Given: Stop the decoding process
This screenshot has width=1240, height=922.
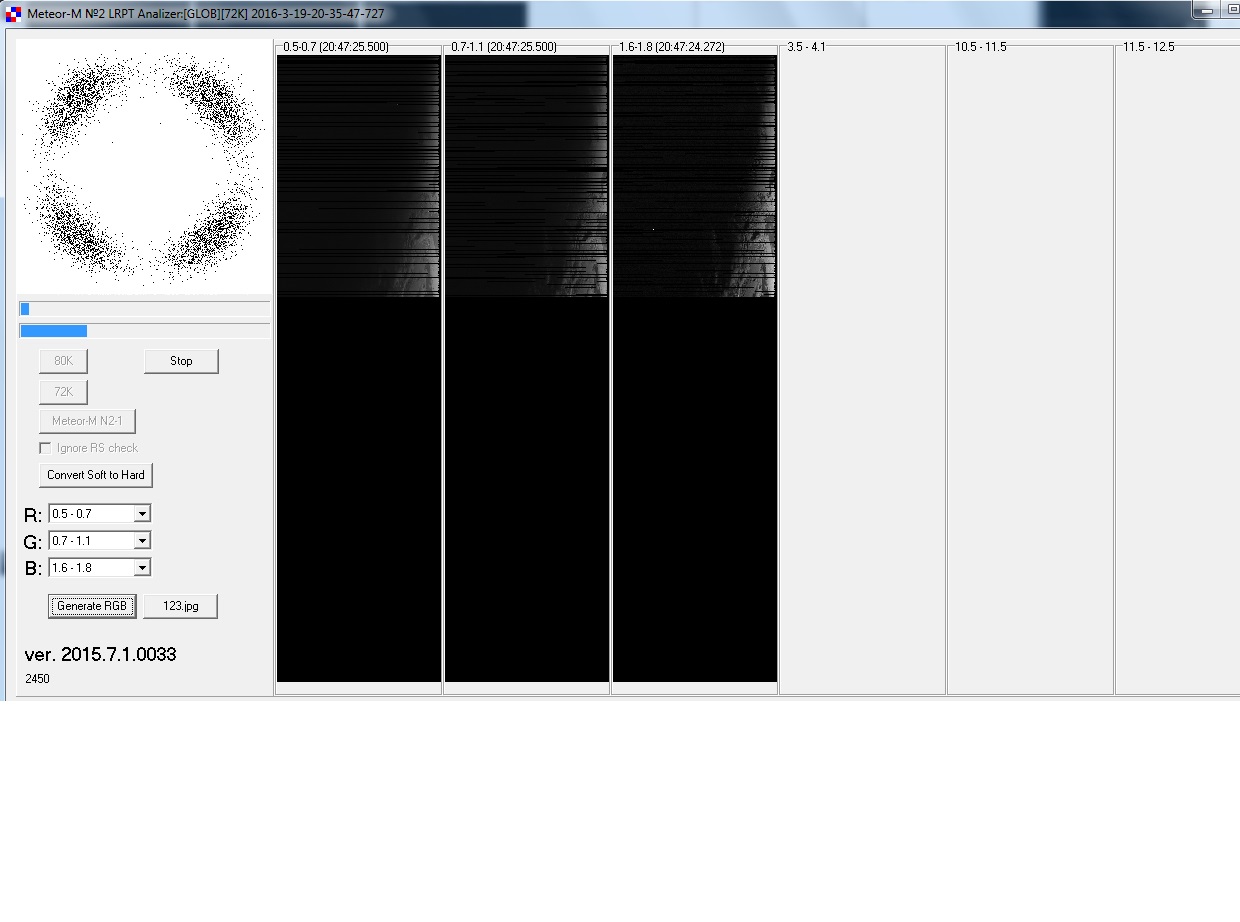Looking at the screenshot, I should click(x=181, y=361).
